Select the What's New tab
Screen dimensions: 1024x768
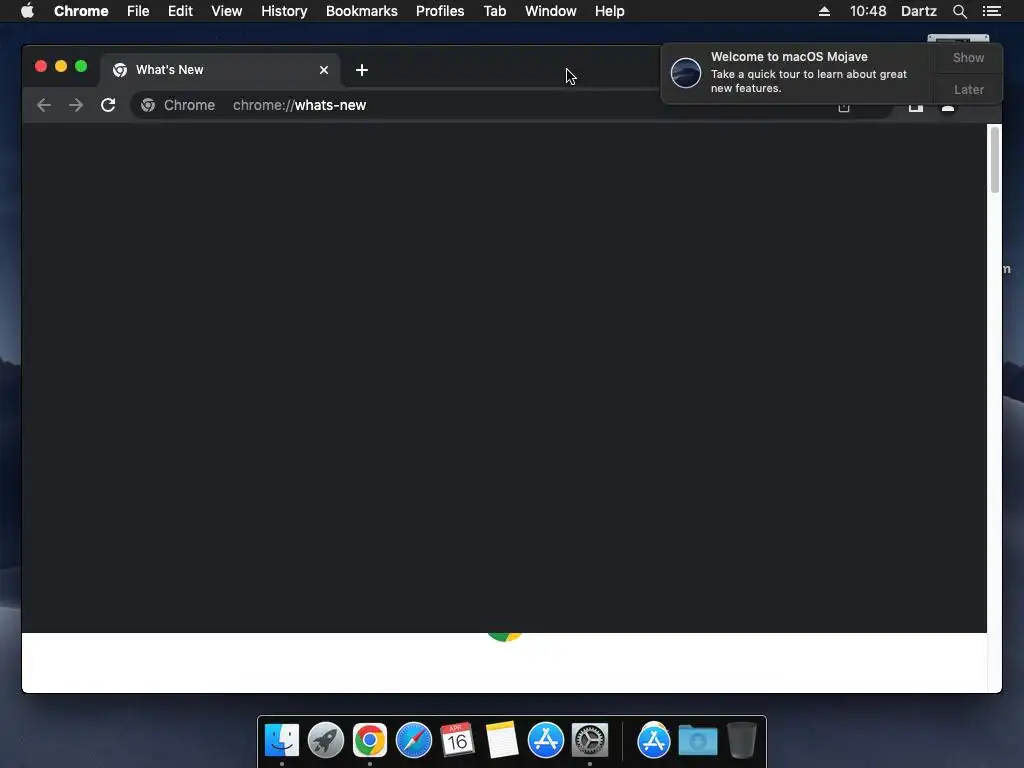pyautogui.click(x=220, y=70)
